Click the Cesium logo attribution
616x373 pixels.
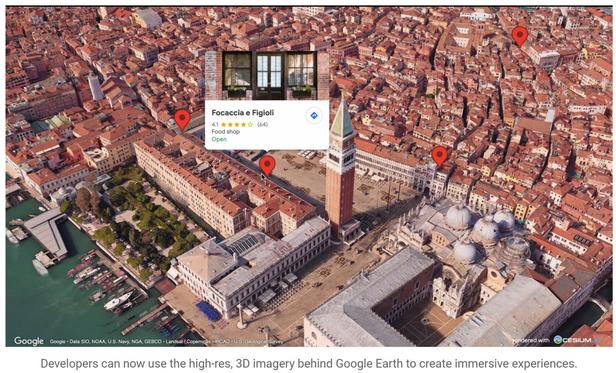tap(578, 340)
